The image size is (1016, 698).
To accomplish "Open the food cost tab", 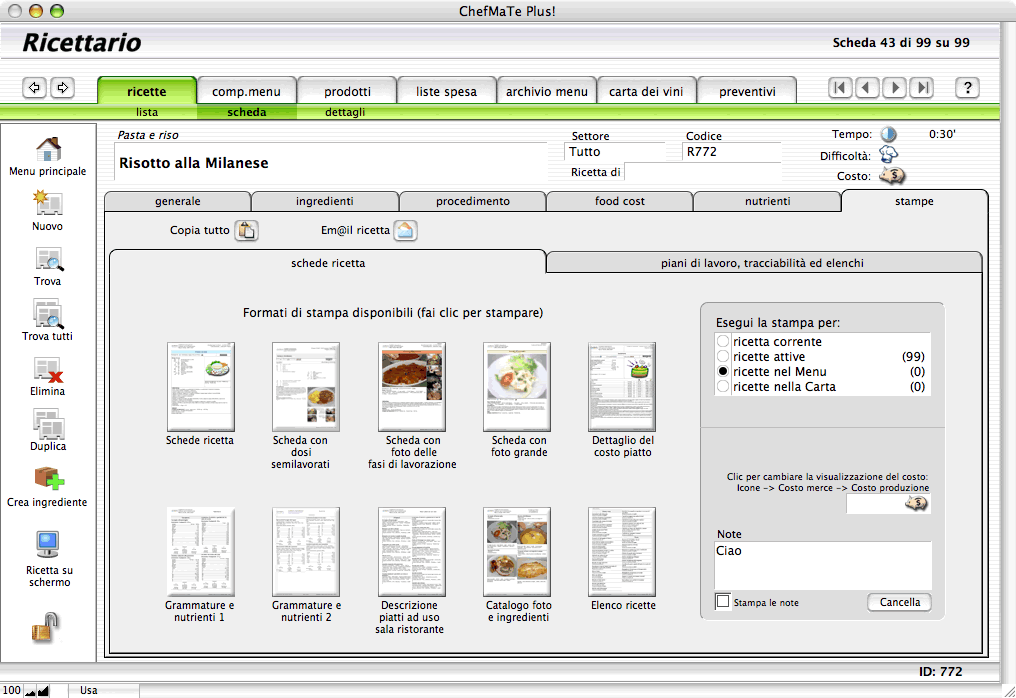I will (x=620, y=201).
